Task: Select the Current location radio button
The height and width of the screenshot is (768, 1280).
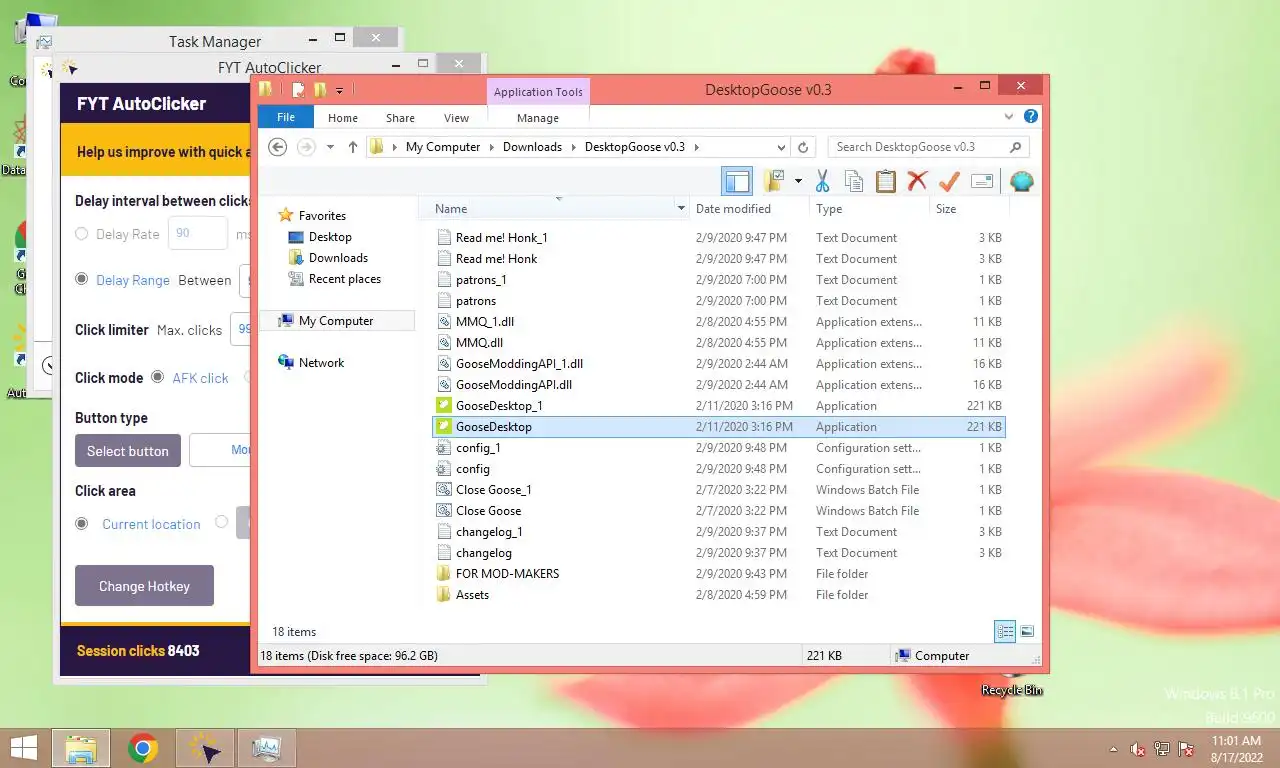Action: 82,523
